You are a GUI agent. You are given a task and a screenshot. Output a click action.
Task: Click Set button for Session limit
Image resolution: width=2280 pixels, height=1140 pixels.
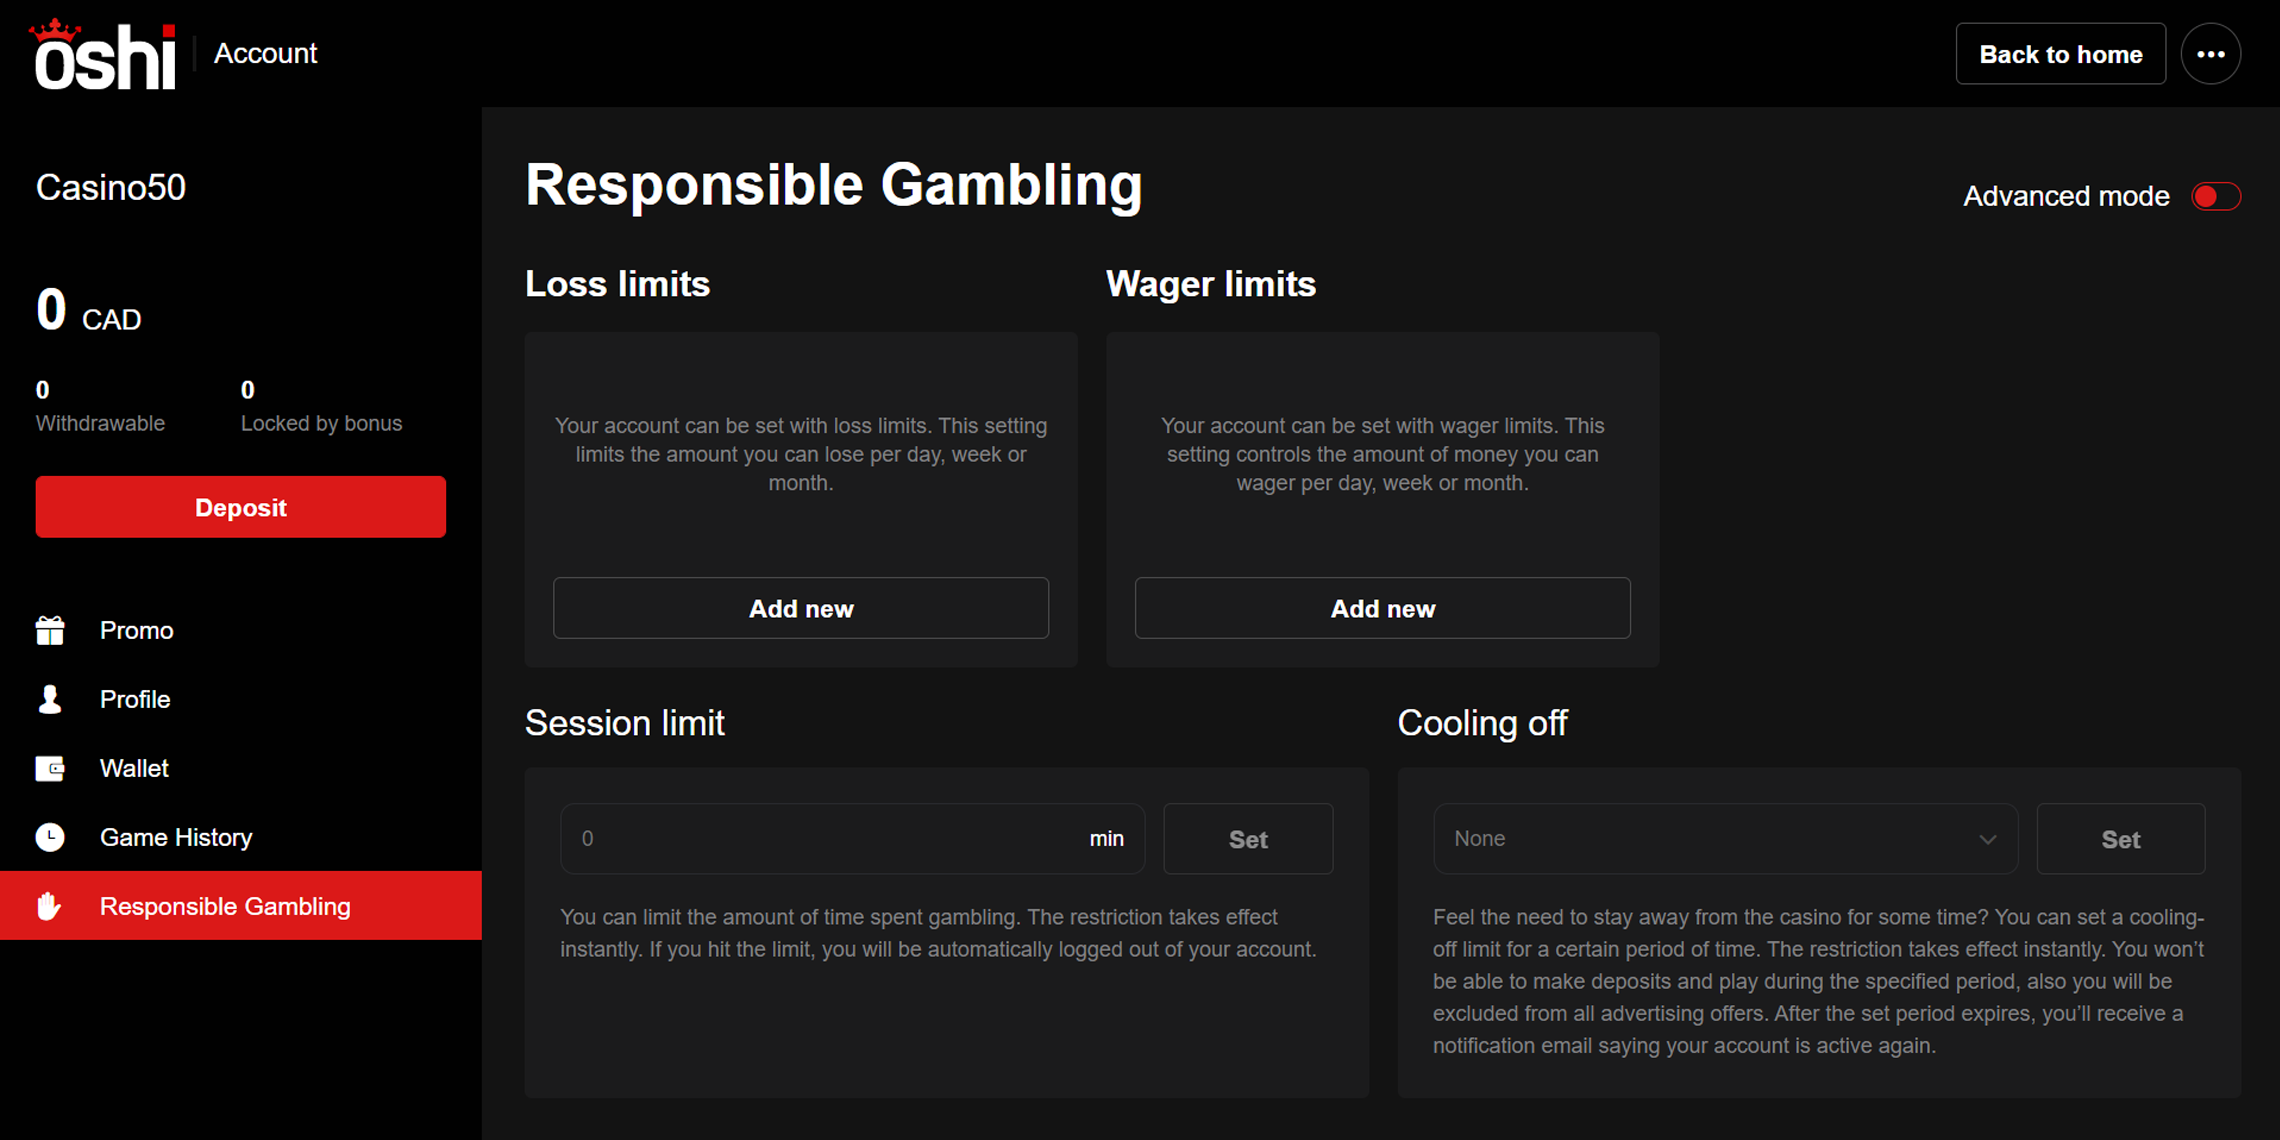[x=1248, y=839]
